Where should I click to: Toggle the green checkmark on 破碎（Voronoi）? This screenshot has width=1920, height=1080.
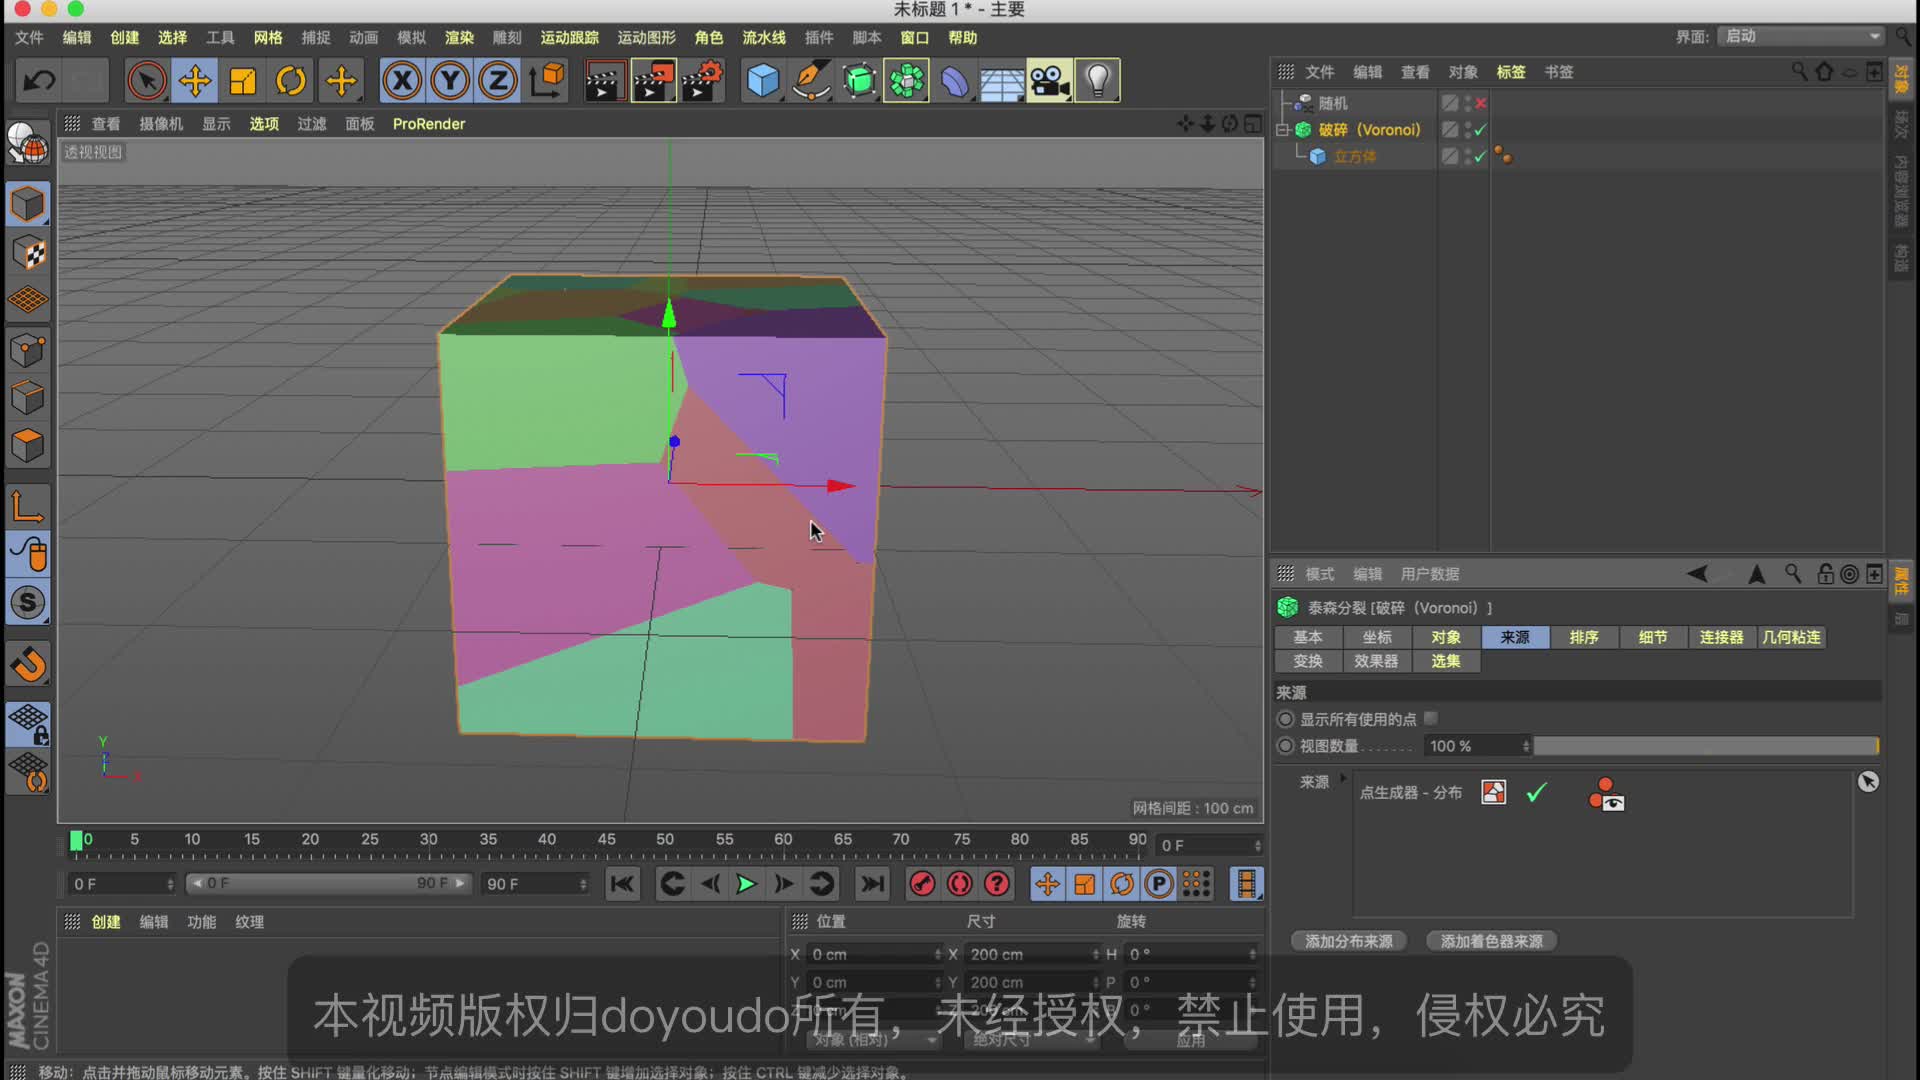(1481, 129)
